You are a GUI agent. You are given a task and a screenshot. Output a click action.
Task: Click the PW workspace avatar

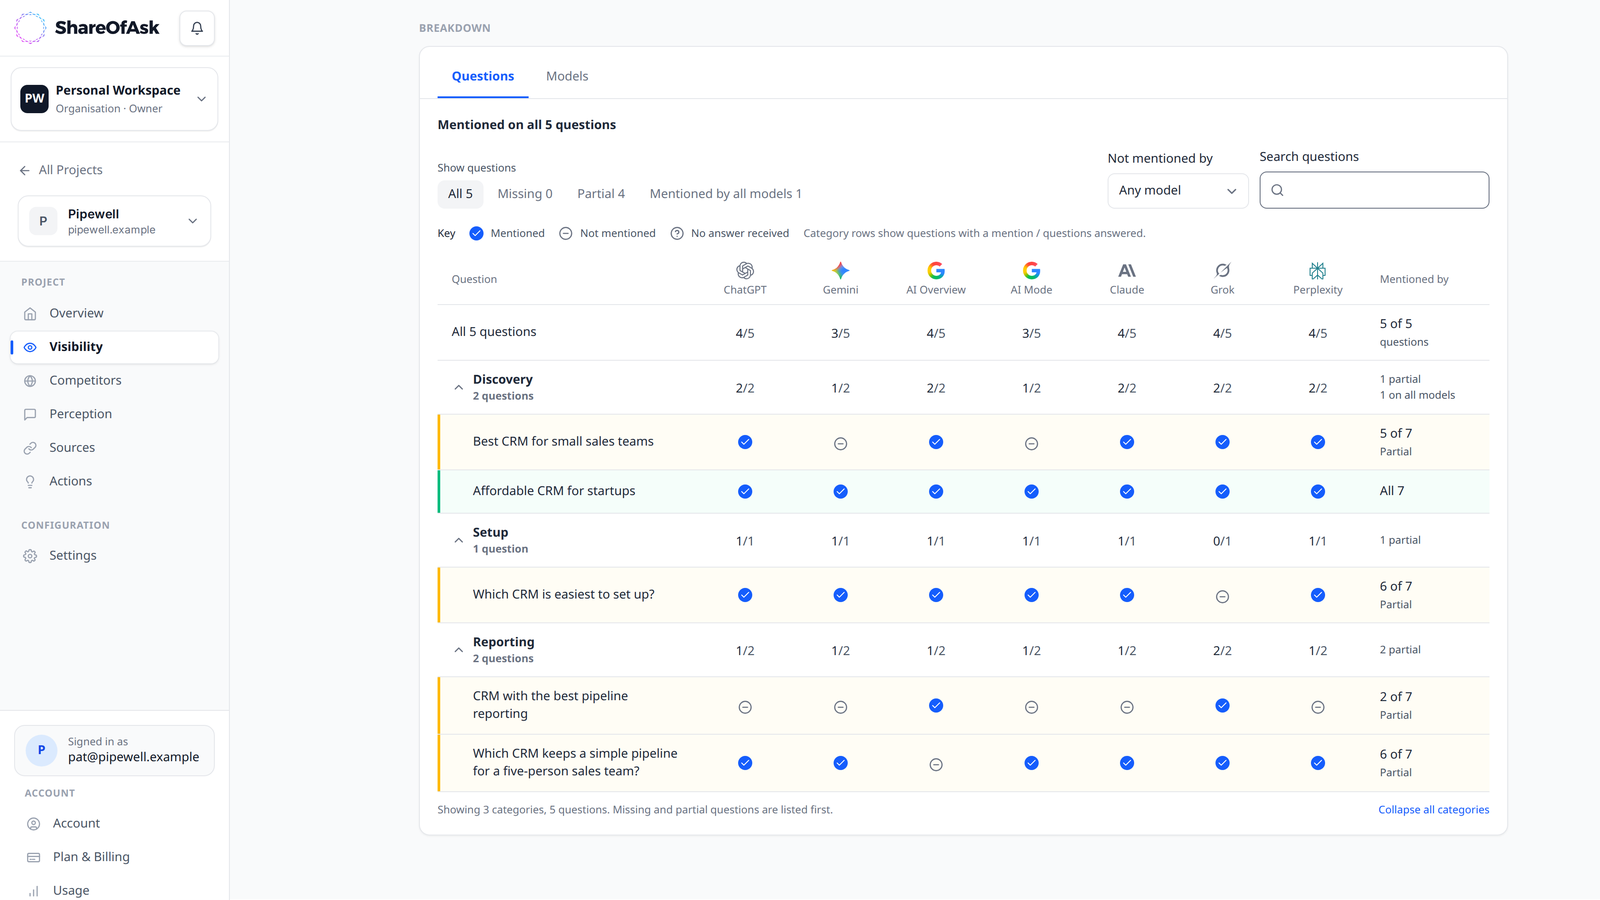(x=35, y=99)
